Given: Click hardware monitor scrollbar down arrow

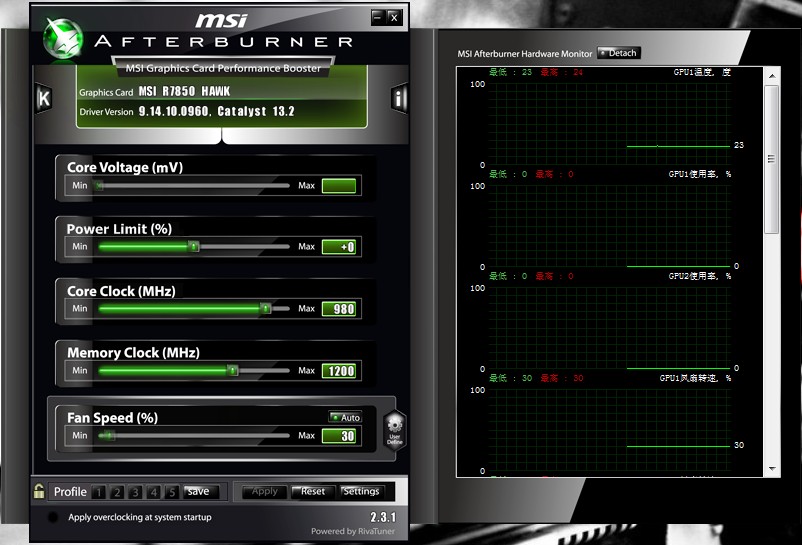Looking at the screenshot, I should coord(772,469).
